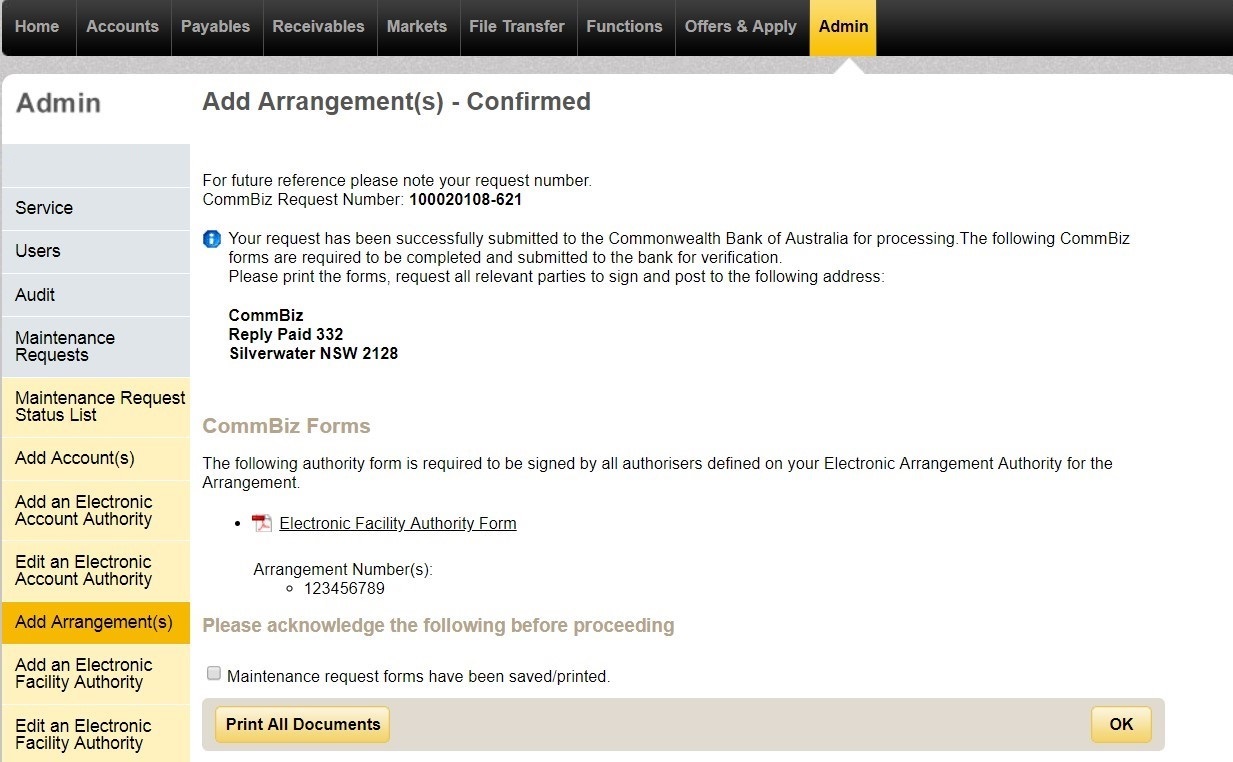This screenshot has width=1233, height=762.
Task: Select the Admin tab
Action: (843, 27)
